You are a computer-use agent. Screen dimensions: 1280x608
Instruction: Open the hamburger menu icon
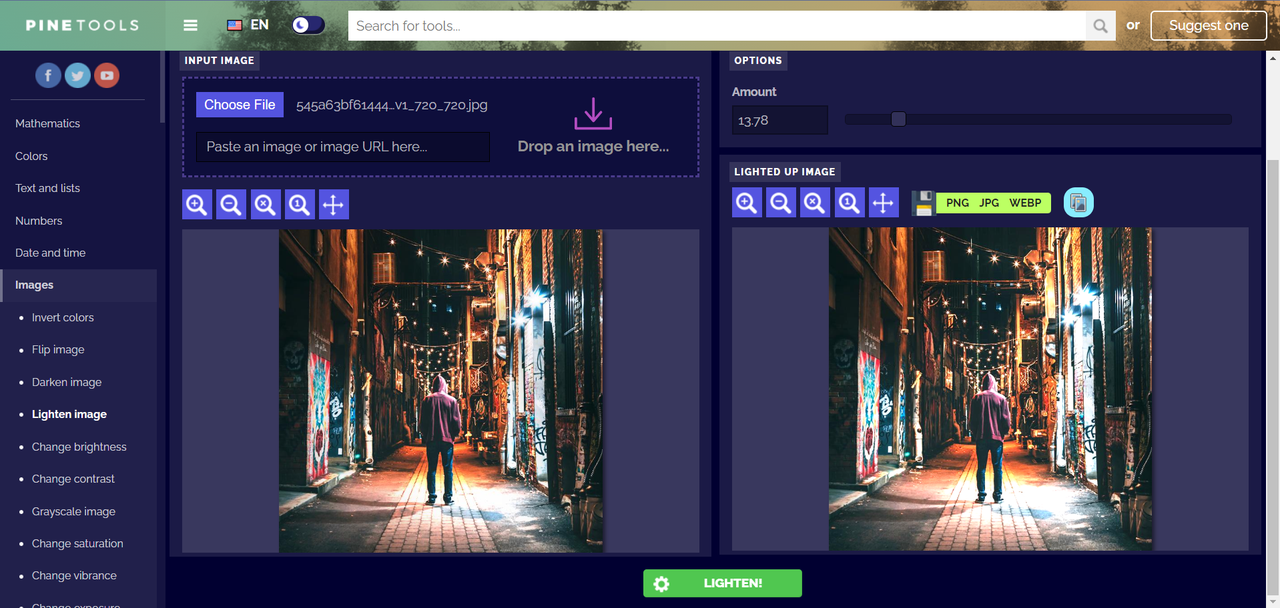click(x=190, y=25)
